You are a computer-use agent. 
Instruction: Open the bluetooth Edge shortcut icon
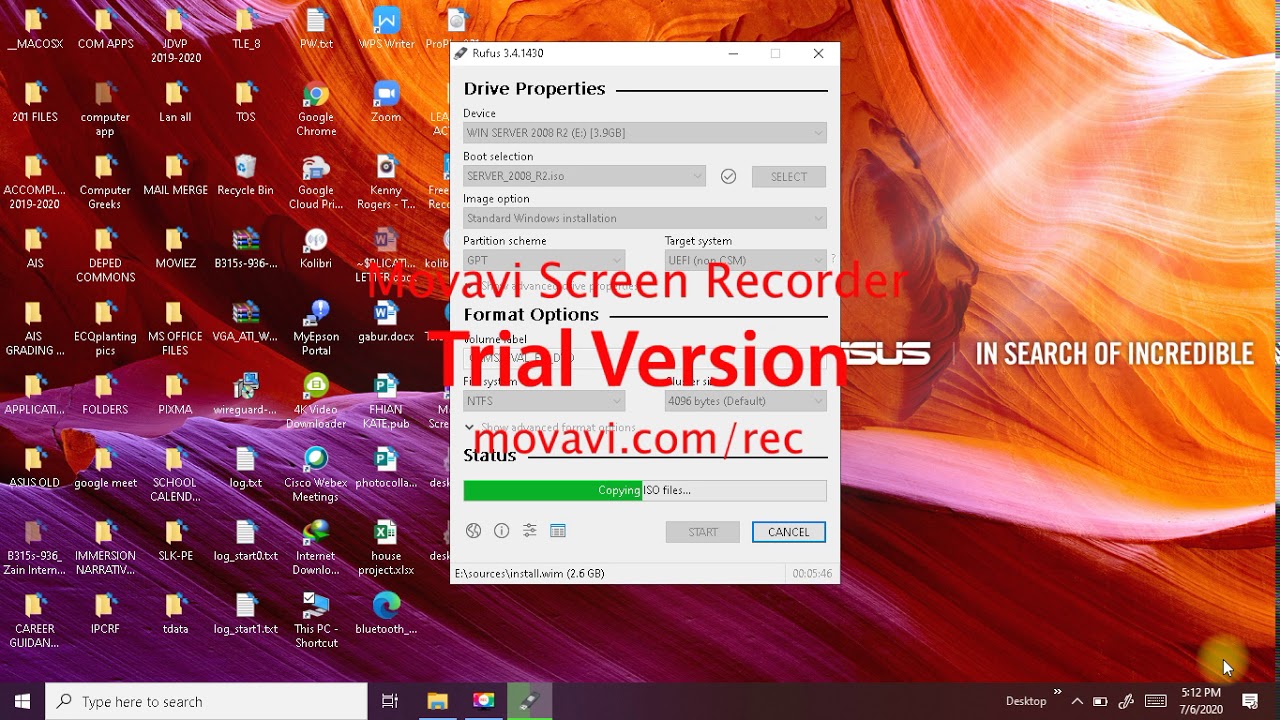[386, 614]
